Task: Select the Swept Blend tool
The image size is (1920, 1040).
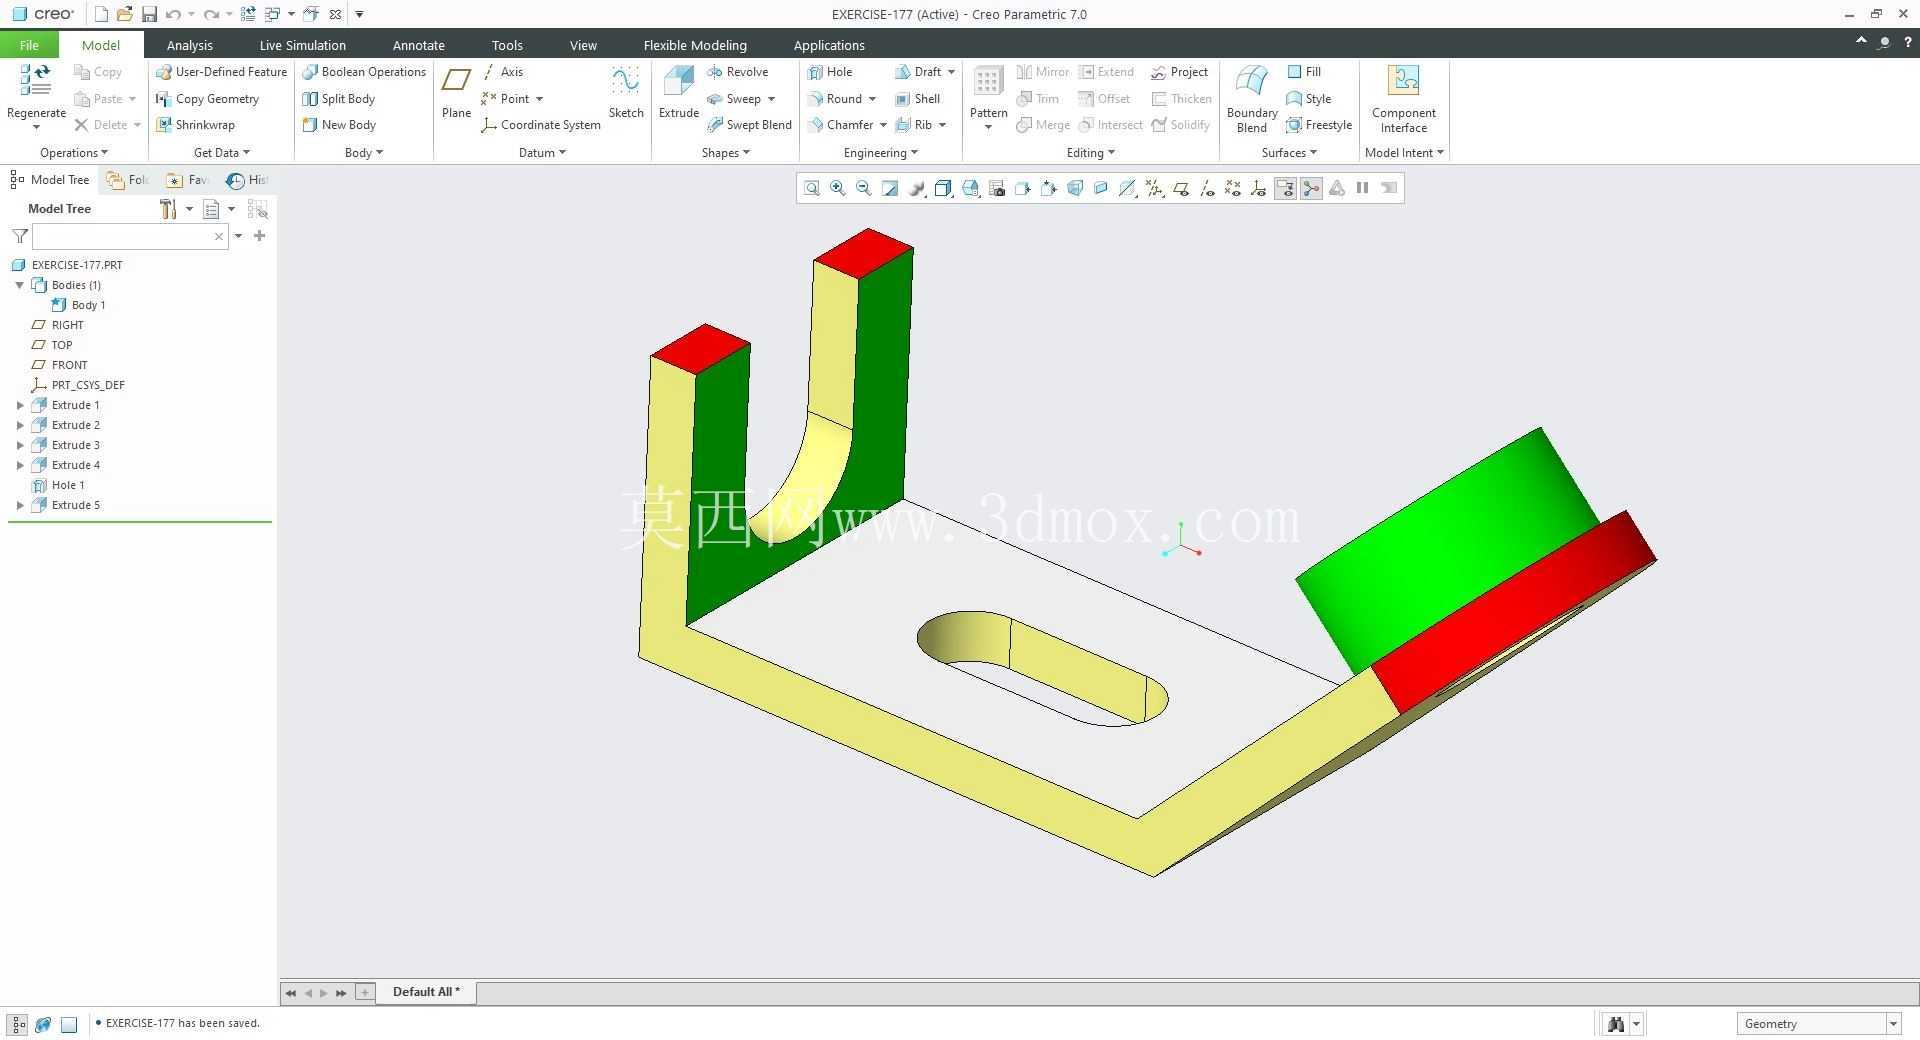Action: click(749, 125)
